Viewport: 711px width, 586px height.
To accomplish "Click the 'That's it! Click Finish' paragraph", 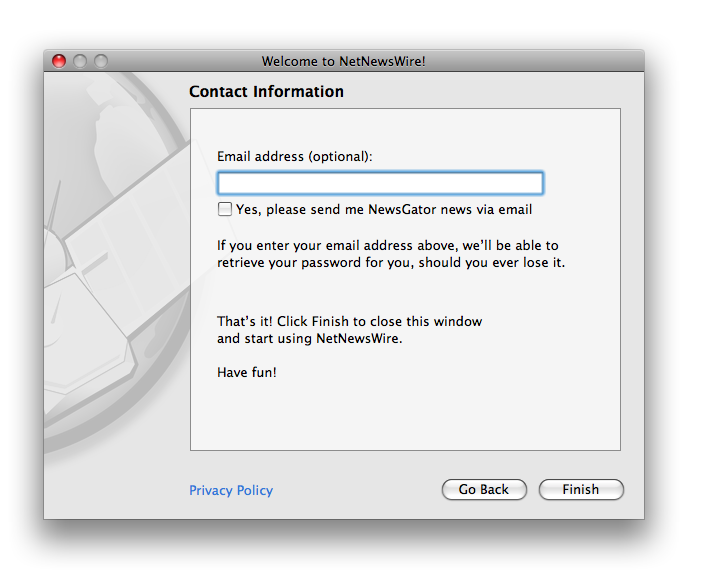I will click(x=349, y=330).
